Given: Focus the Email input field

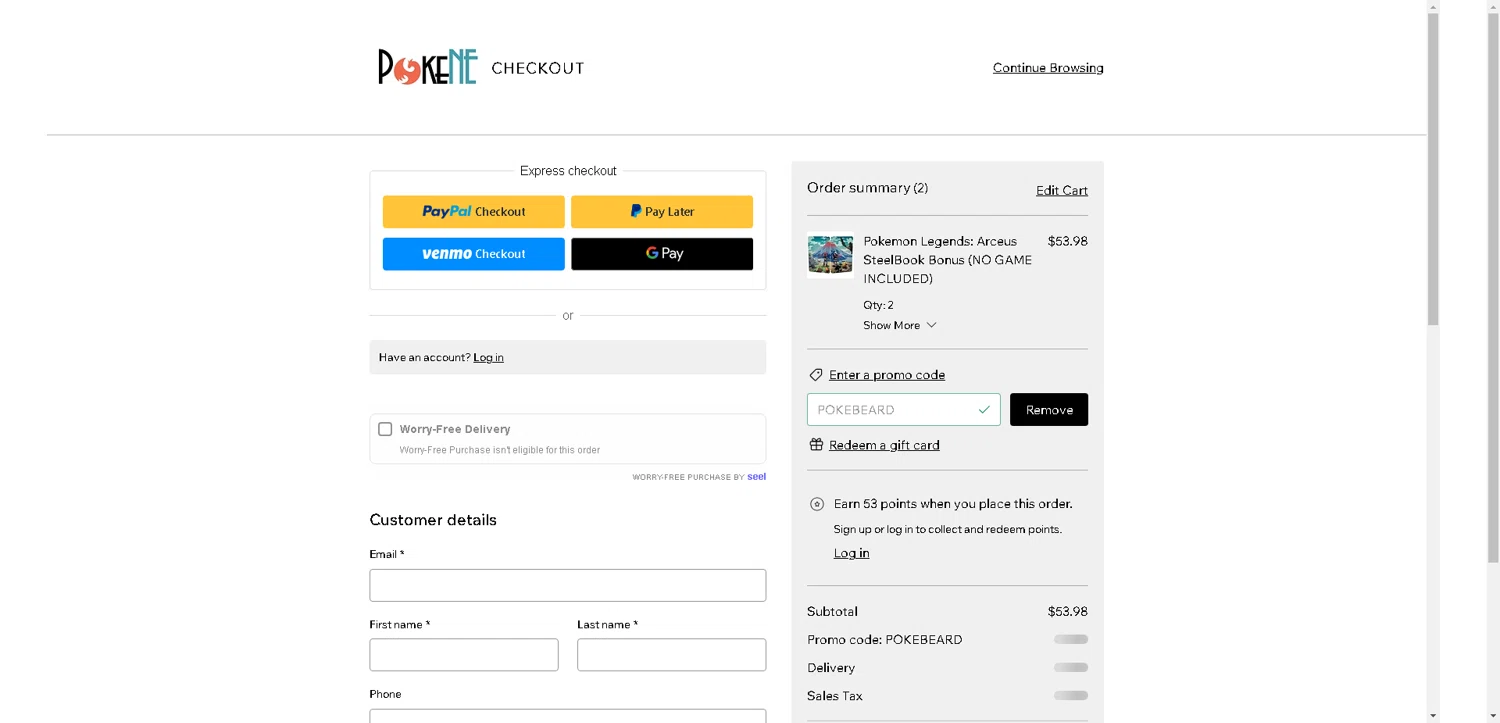Looking at the screenshot, I should click(568, 585).
